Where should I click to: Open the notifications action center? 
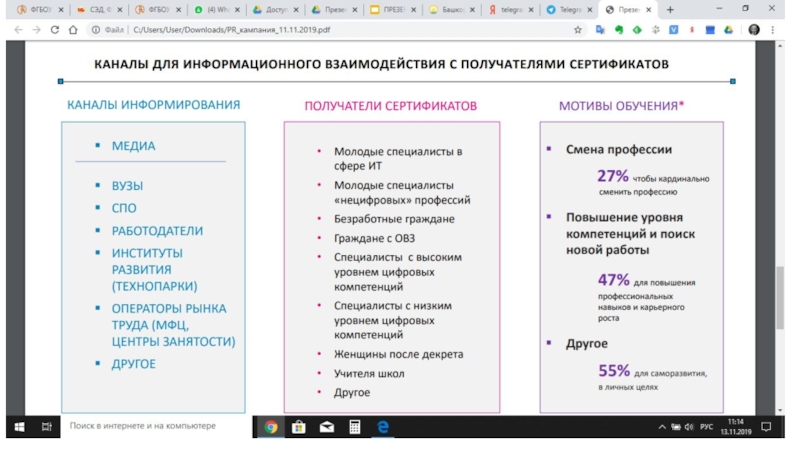[x=766, y=427]
